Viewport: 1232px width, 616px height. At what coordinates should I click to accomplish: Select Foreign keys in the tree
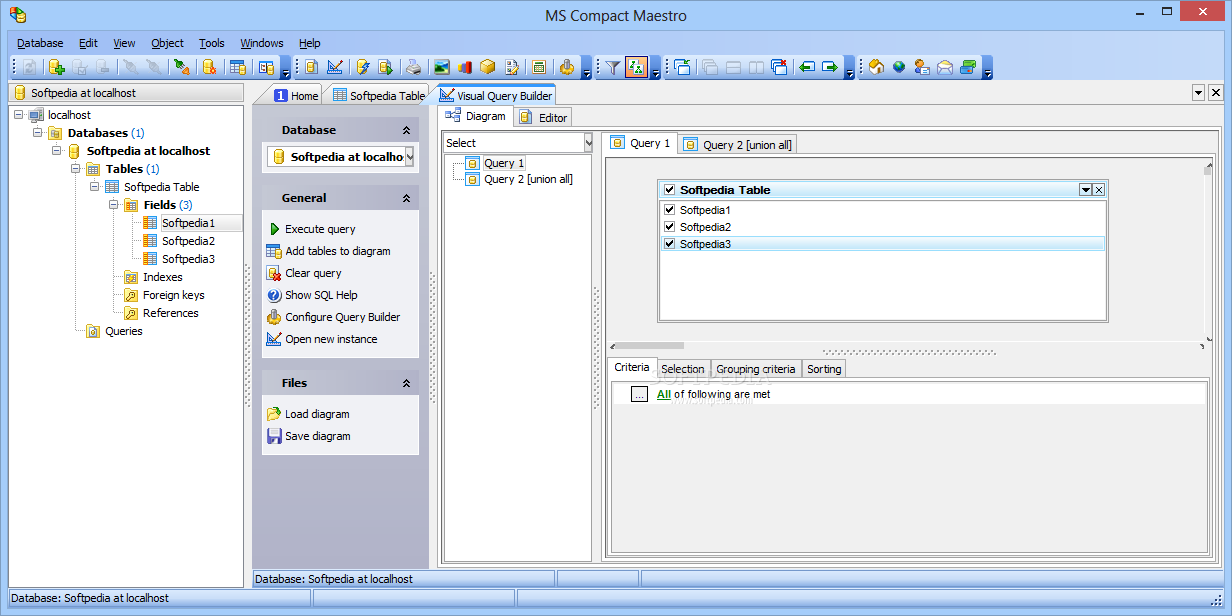coord(173,295)
